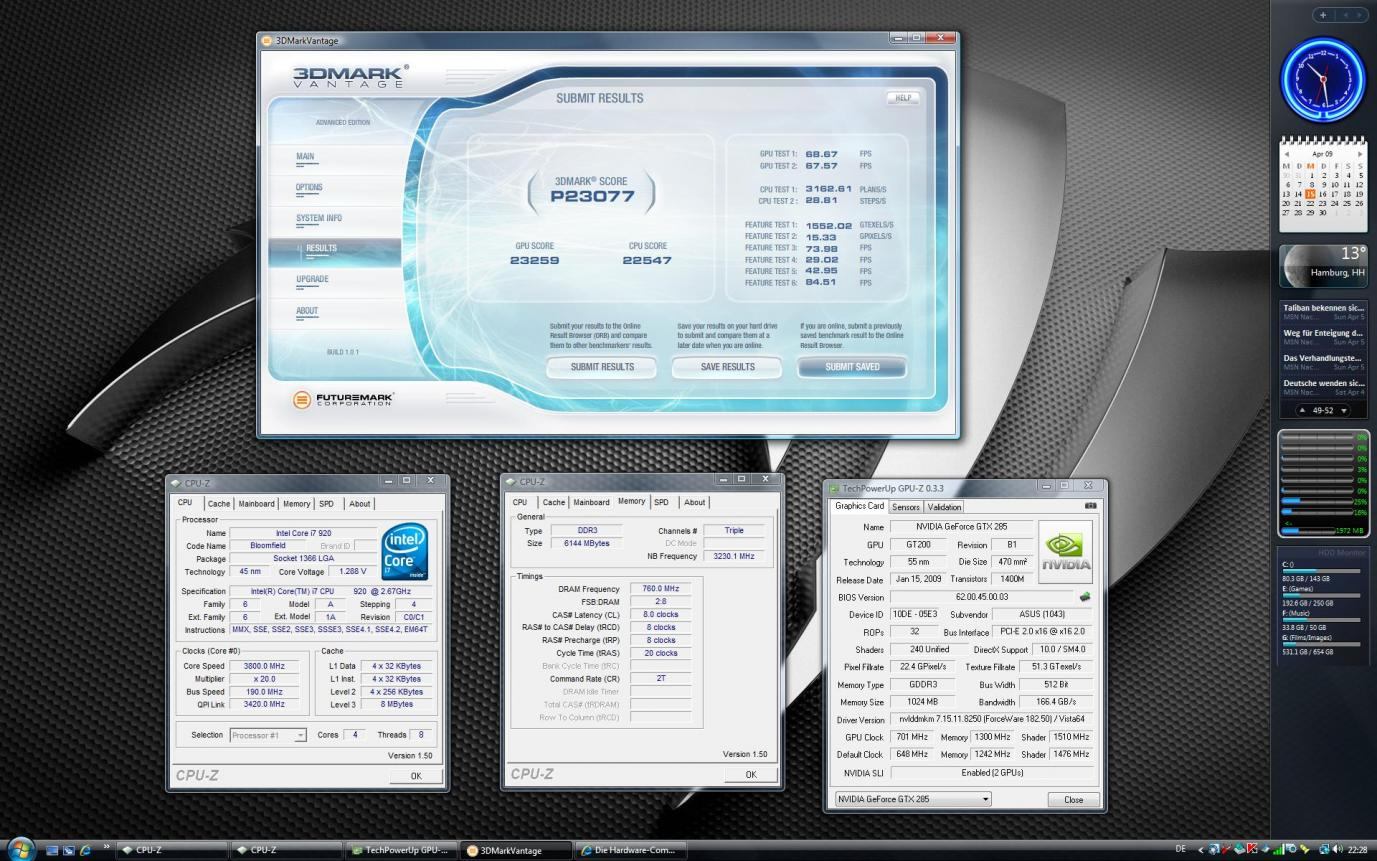Click the Submit Saved button
The width and height of the screenshot is (1377, 861).
(x=852, y=367)
